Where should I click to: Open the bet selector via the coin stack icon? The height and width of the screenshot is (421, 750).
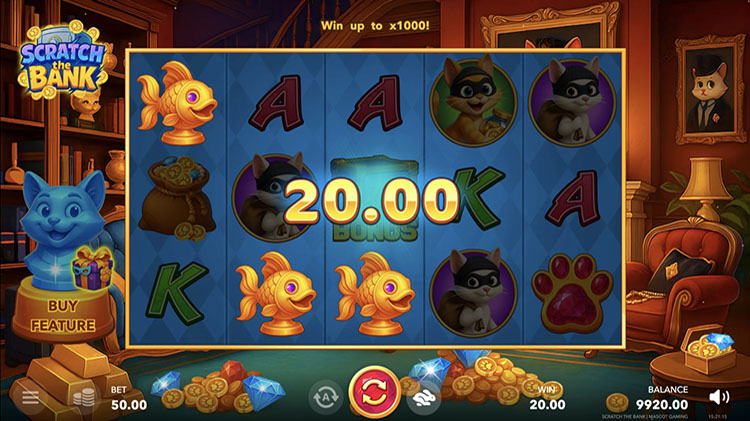pos(84,398)
